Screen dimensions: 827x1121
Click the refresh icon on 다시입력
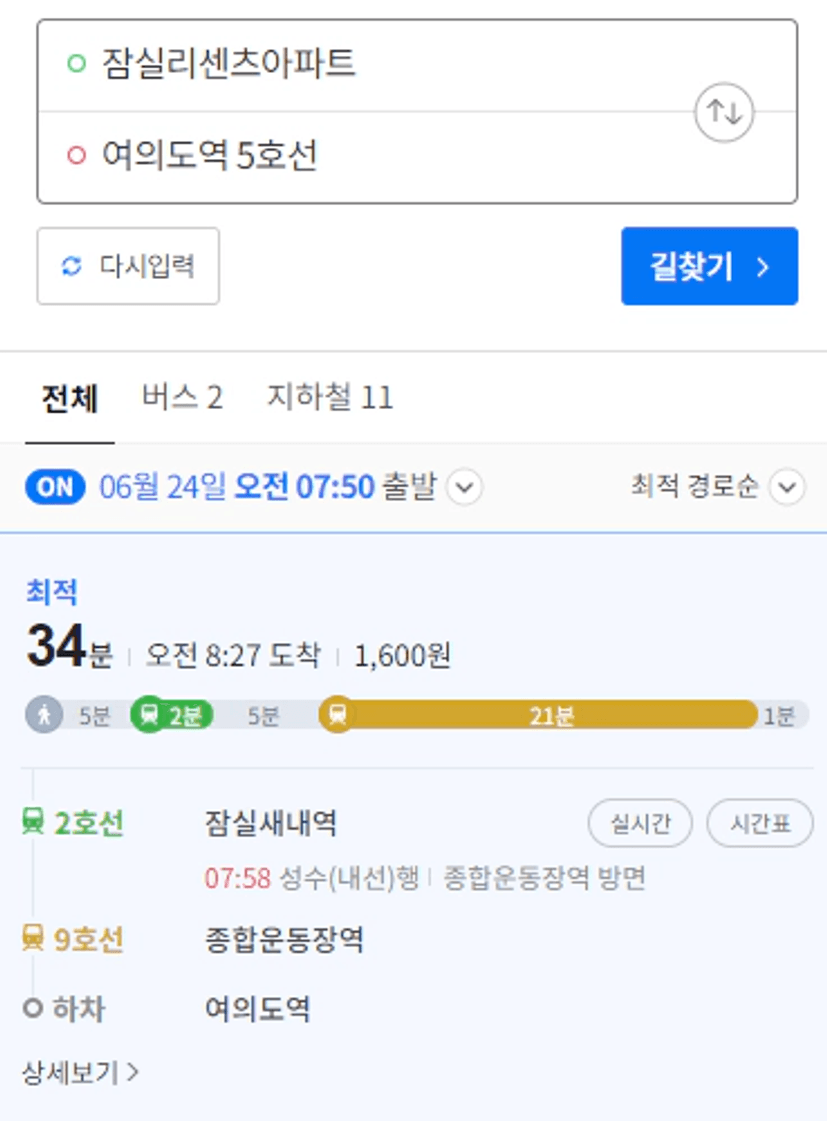tap(71, 266)
